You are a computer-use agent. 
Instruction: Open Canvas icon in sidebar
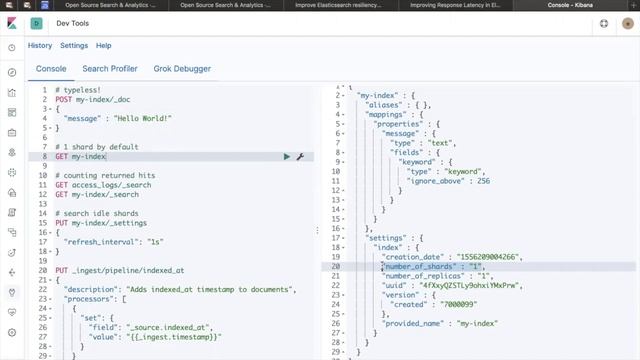pos(12,133)
